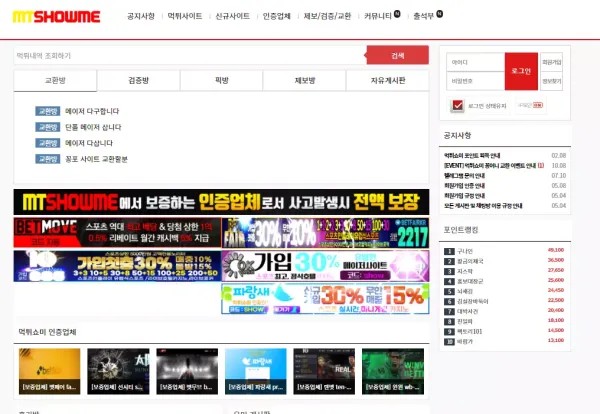The width and height of the screenshot is (600, 414).
Task: Click the 교환방 tag before 메이저 다구합니다
Action: click(47, 111)
